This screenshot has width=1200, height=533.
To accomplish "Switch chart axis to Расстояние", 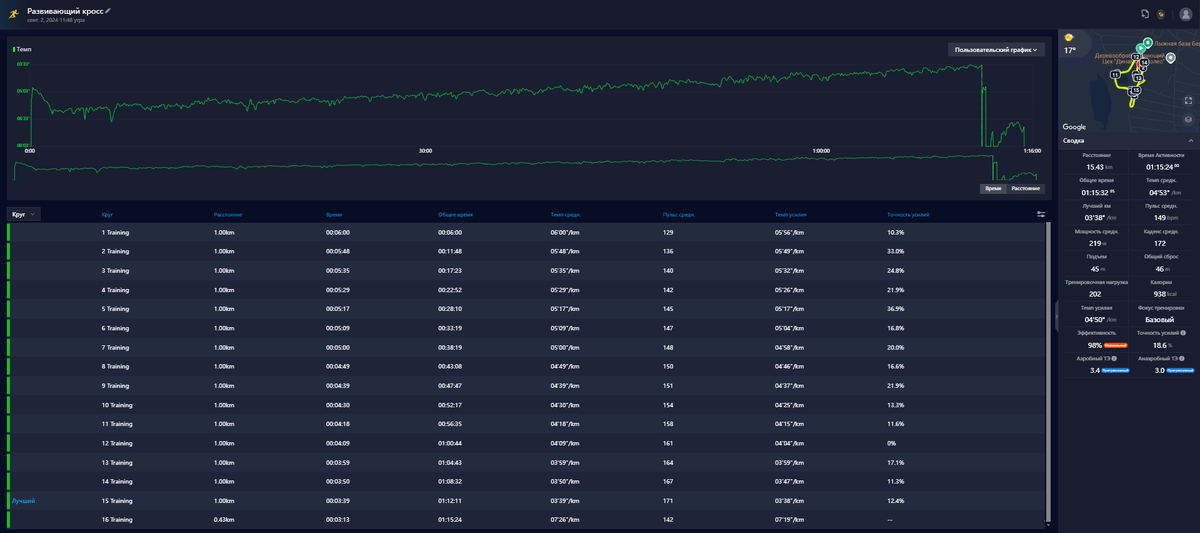I will 1026,188.
